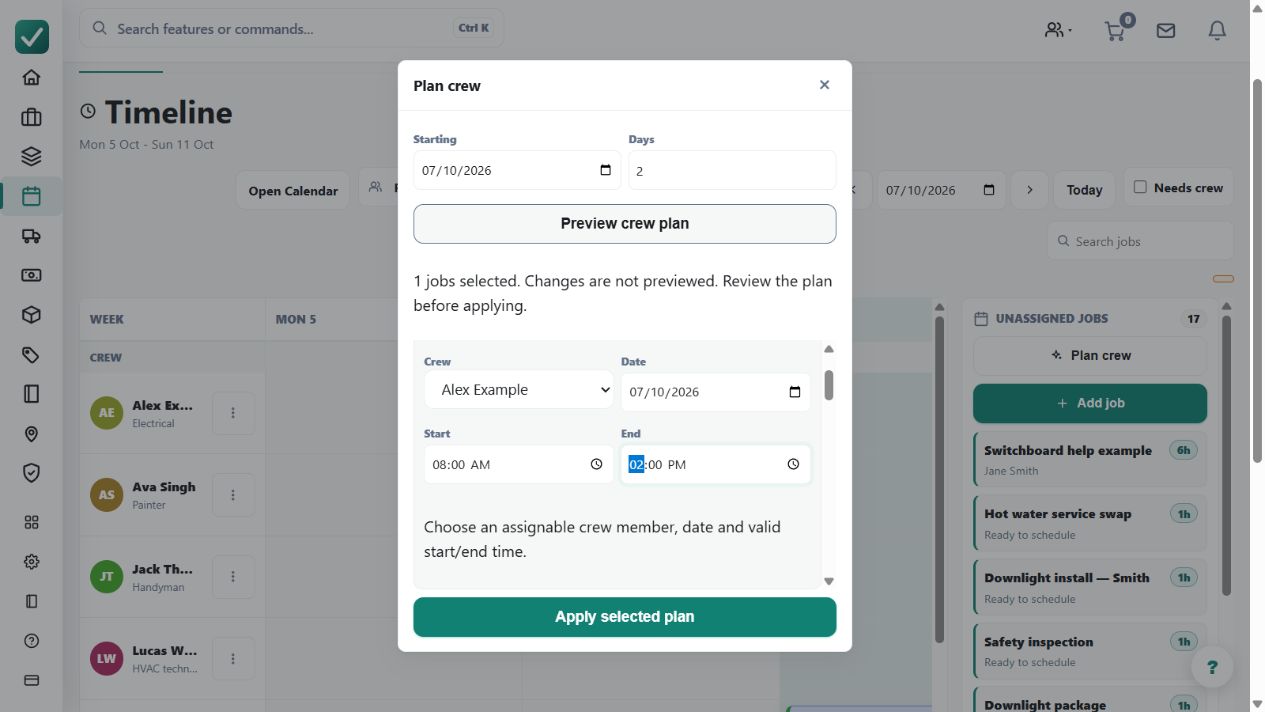This screenshot has height=712, width=1265.
Task: Select the calendar Timeline icon in sidebar
Action: click(x=31, y=196)
